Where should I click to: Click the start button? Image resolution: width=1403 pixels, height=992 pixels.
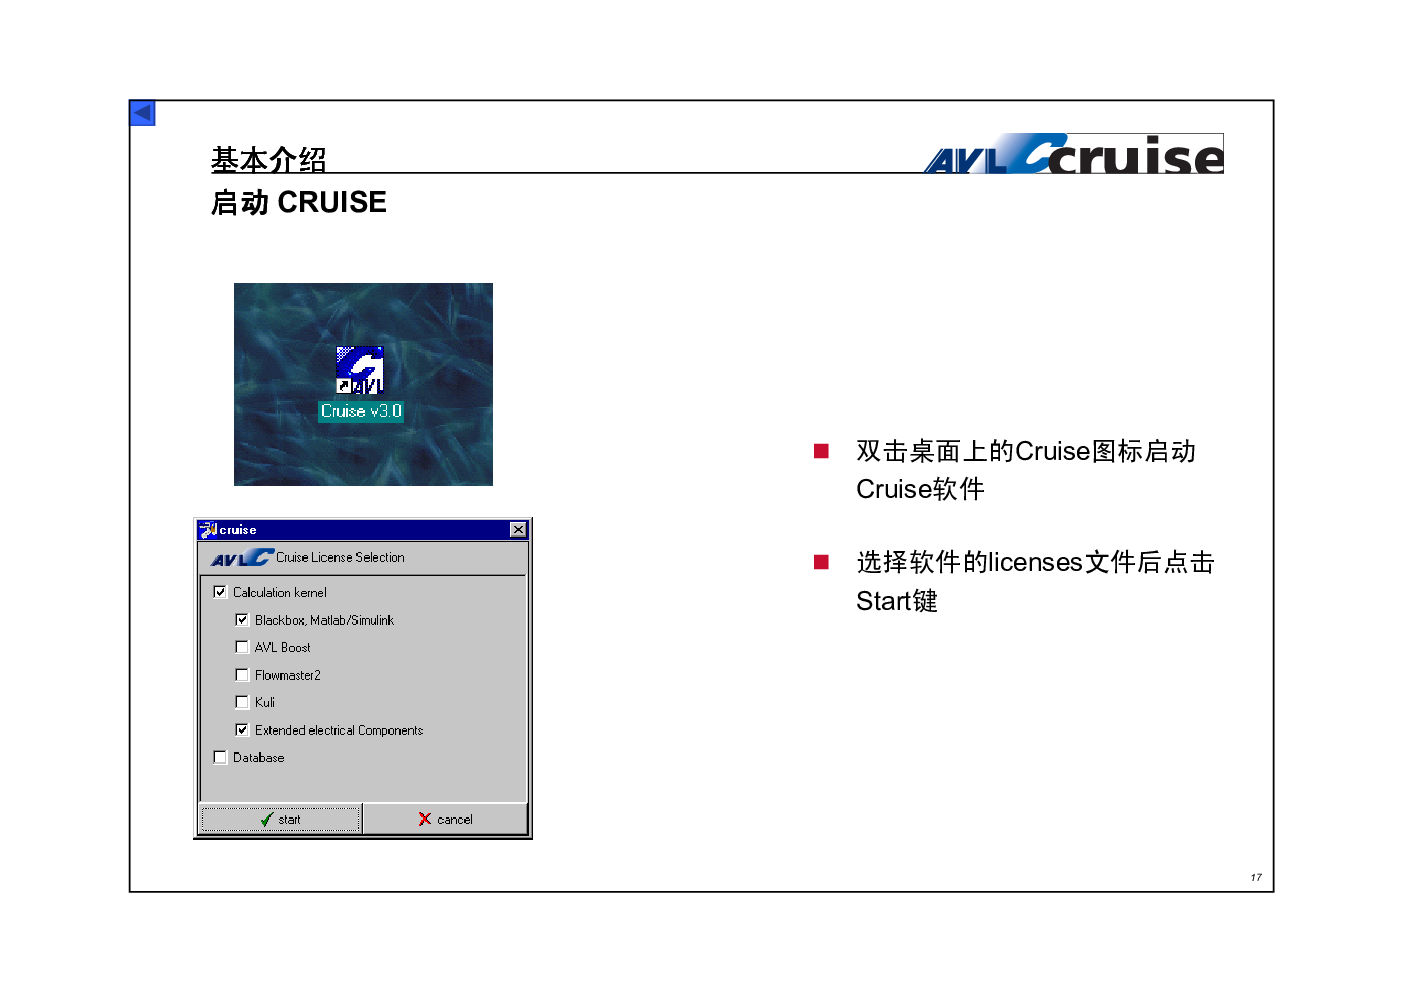click(280, 819)
